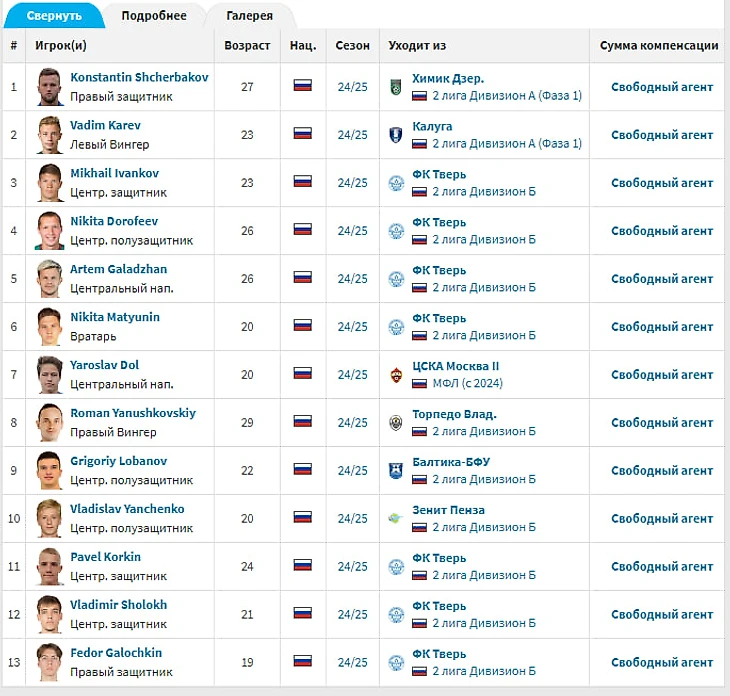Screen dimensions: 730x696
Task: Click Zenit Penza club crest icon
Action: point(396,518)
